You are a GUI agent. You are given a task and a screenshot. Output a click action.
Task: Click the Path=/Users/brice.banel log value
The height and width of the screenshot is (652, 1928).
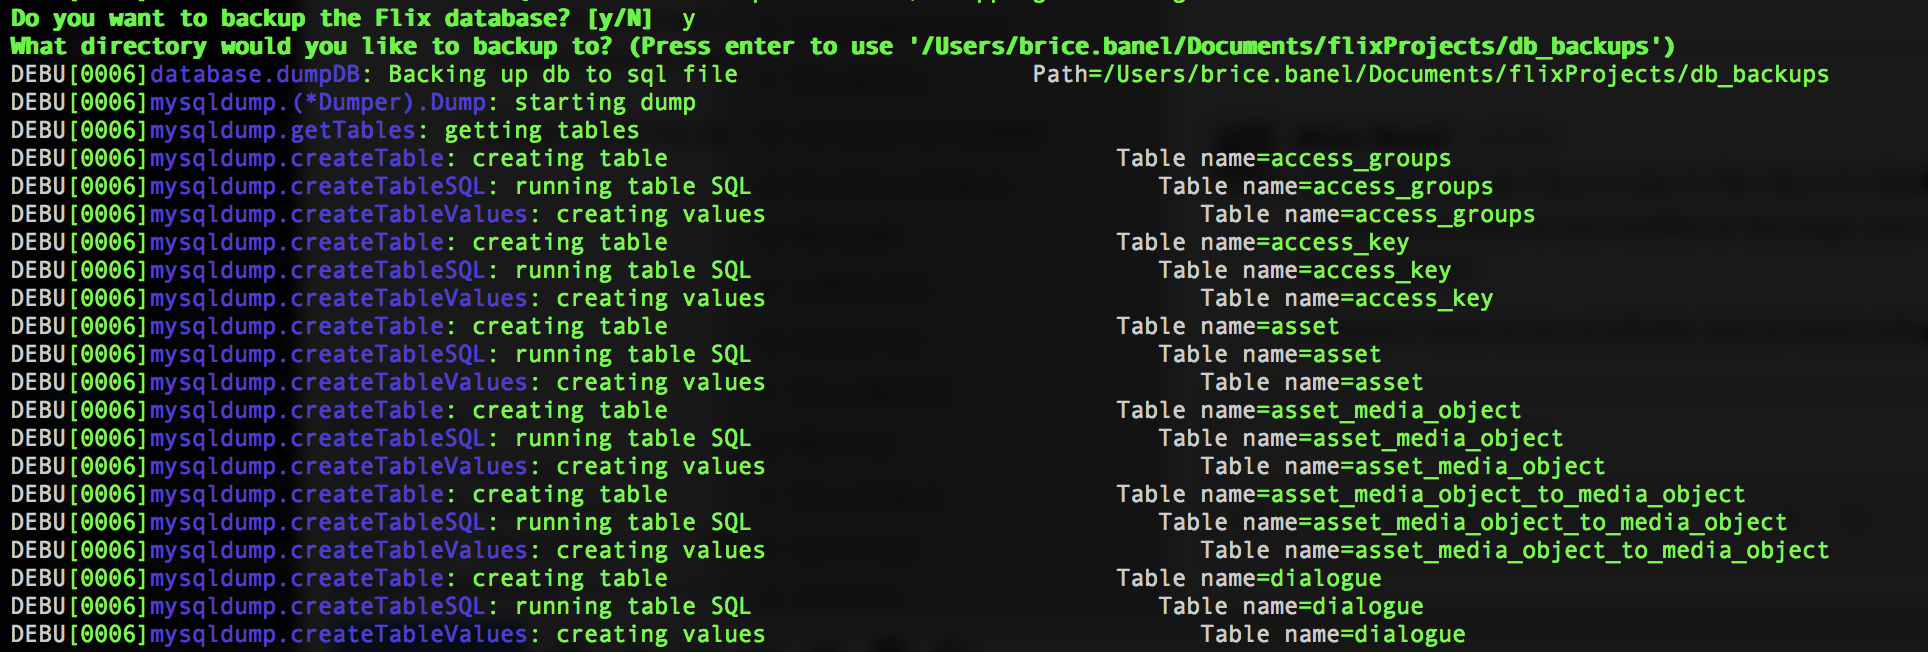(x=1430, y=74)
